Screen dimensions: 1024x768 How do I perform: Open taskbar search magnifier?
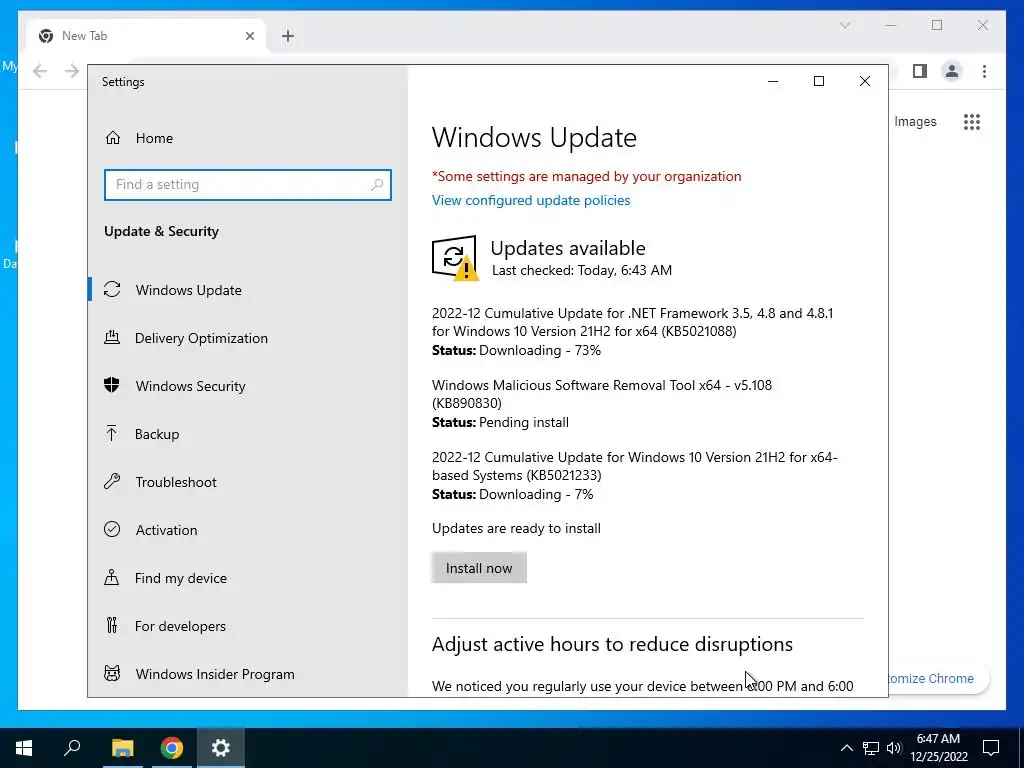pos(72,748)
